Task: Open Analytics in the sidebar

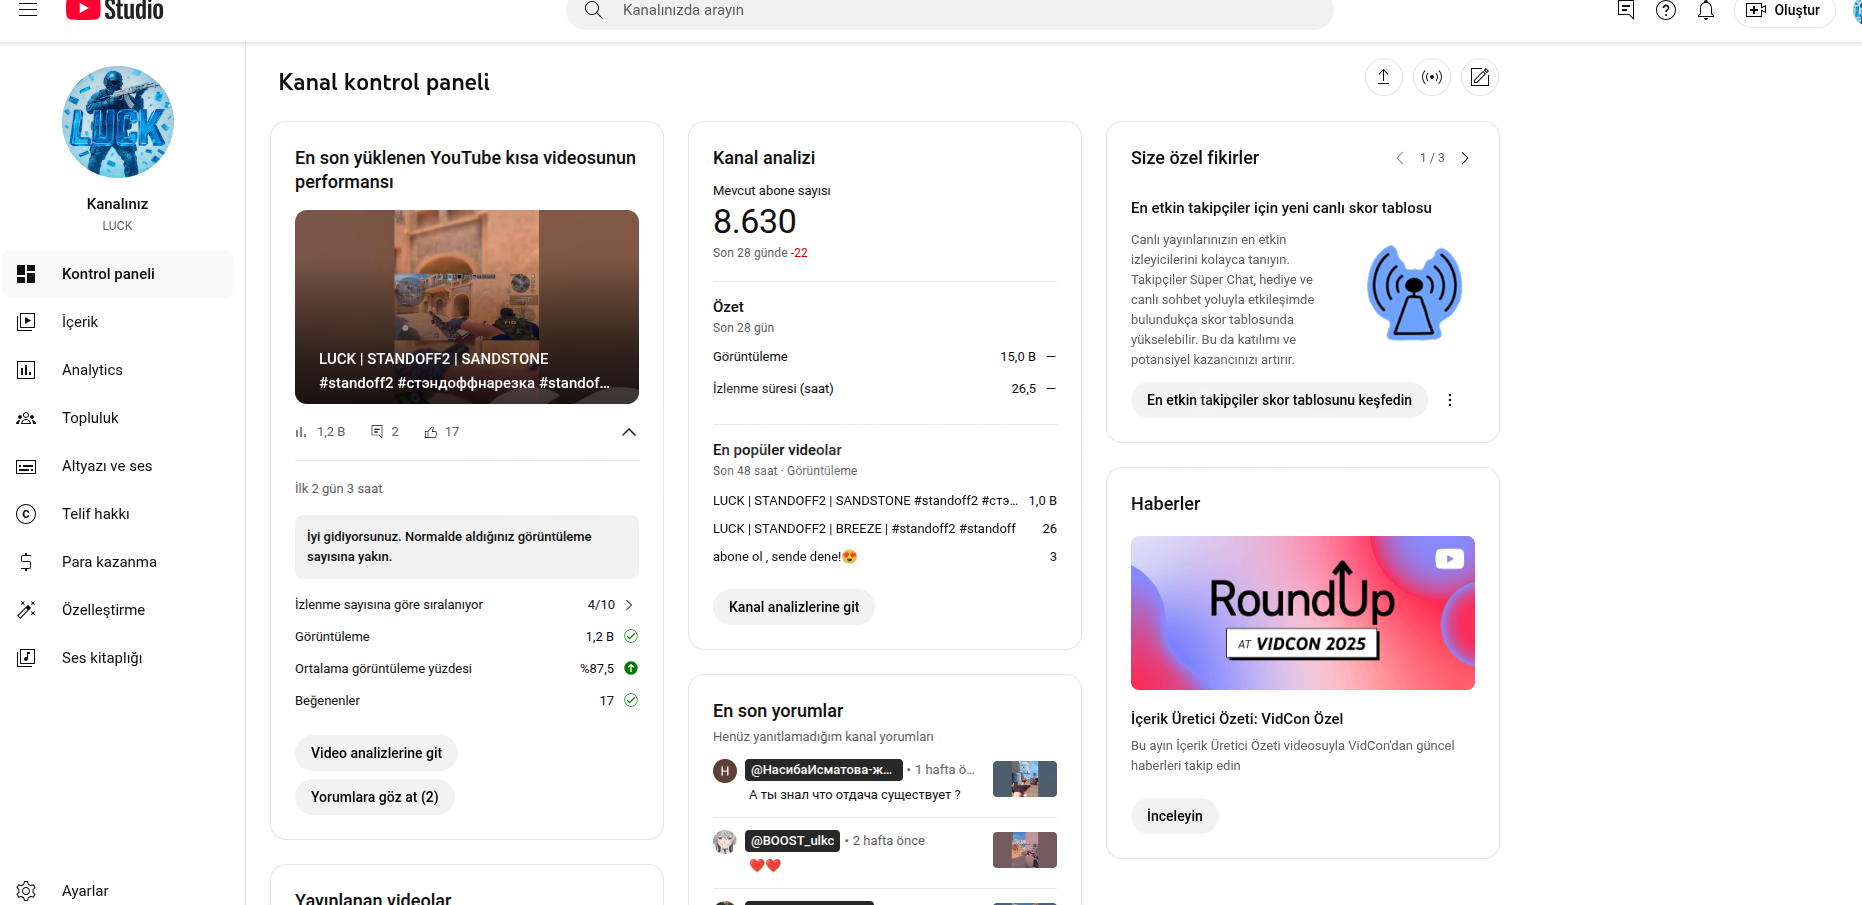Action: point(118,370)
